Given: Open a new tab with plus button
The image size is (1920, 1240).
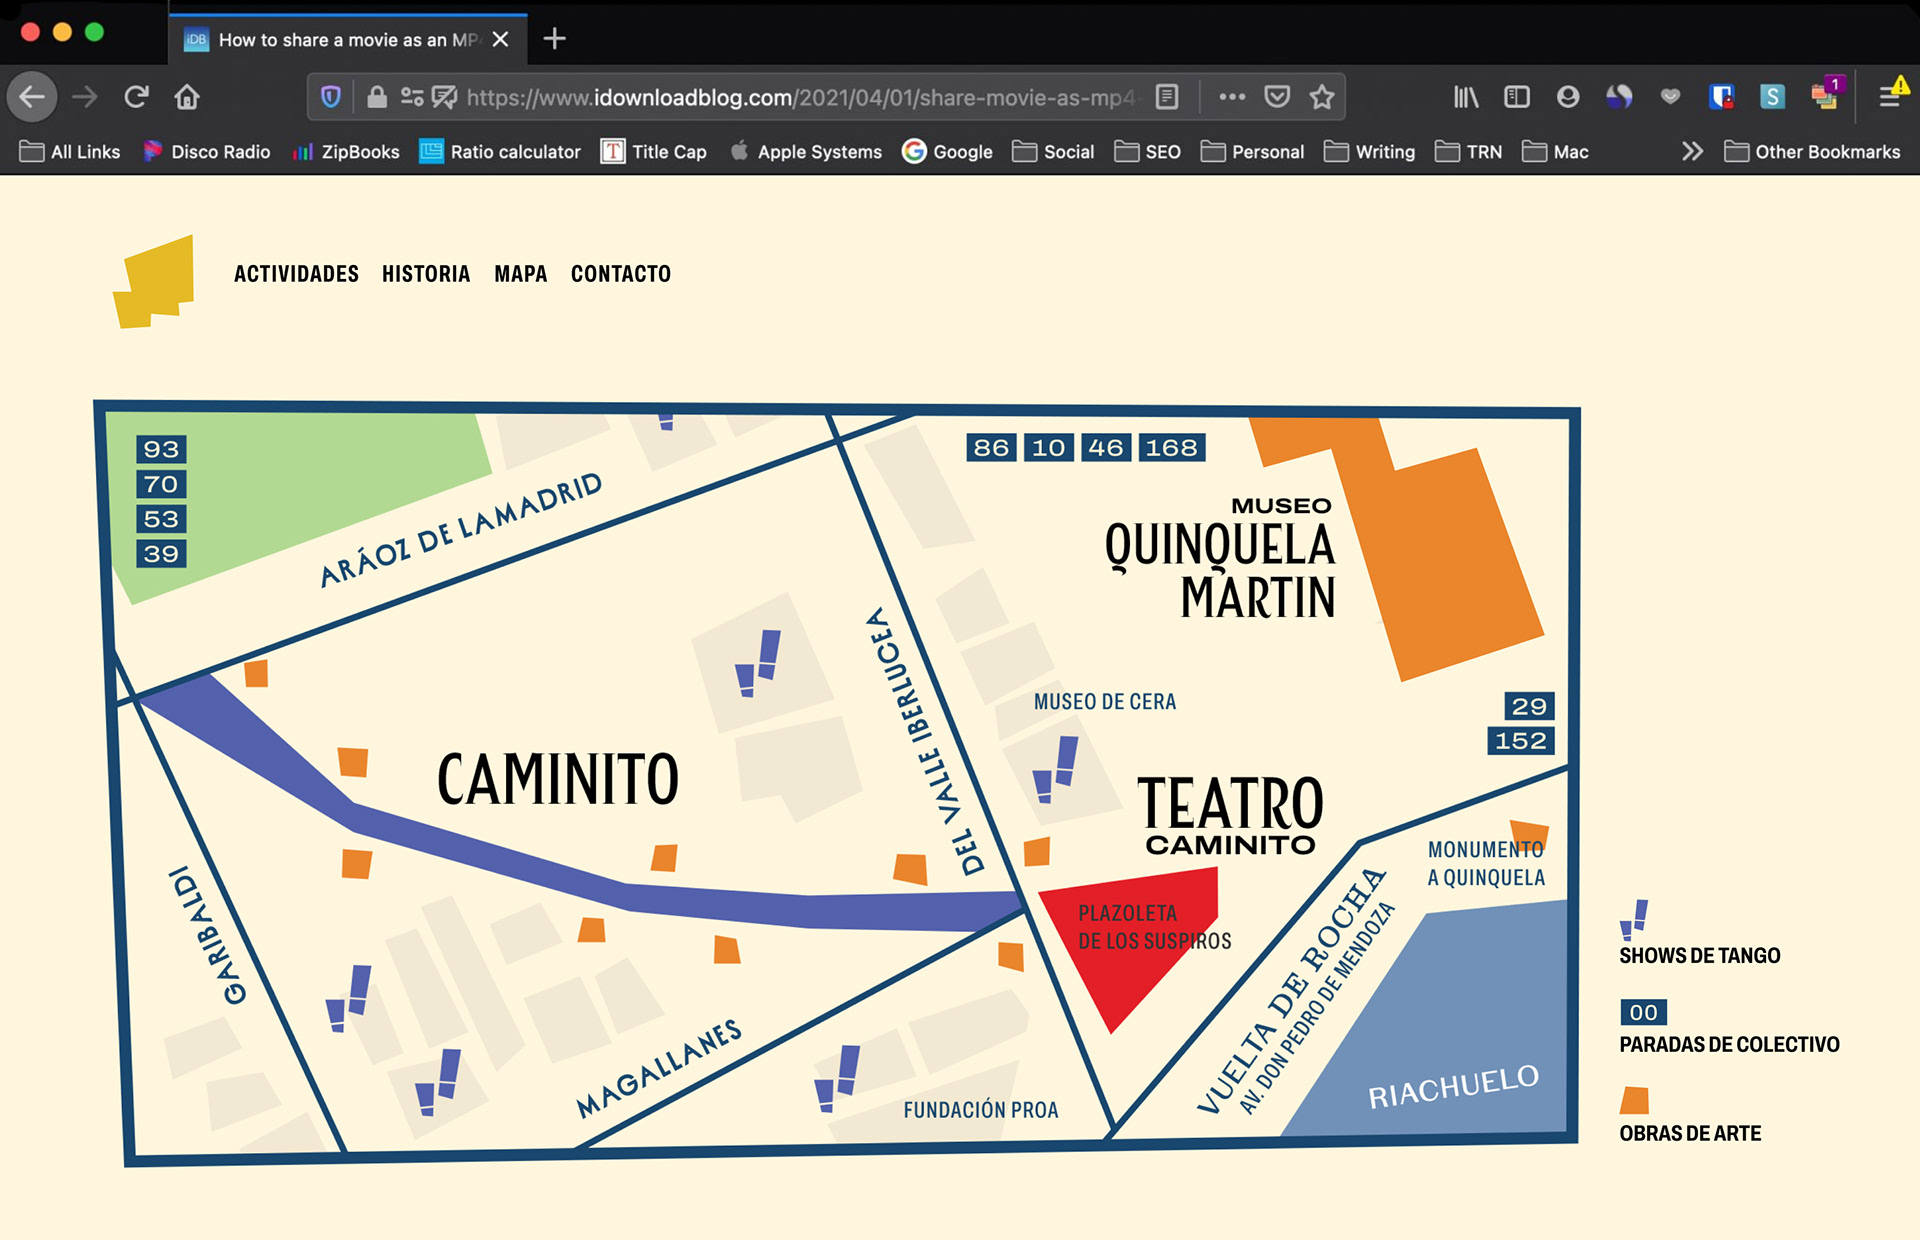Looking at the screenshot, I should [554, 39].
